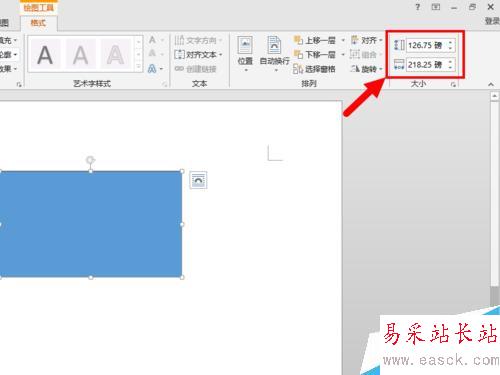This screenshot has height=375, width=500.
Task: Click the 组合 group objects button
Action: click(365, 54)
